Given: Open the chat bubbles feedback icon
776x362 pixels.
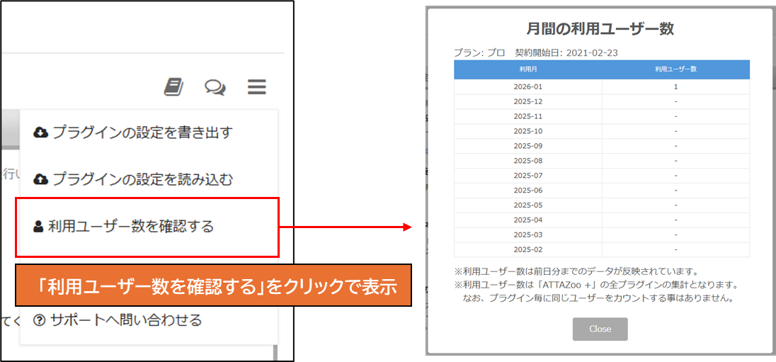Looking at the screenshot, I should click(x=215, y=88).
